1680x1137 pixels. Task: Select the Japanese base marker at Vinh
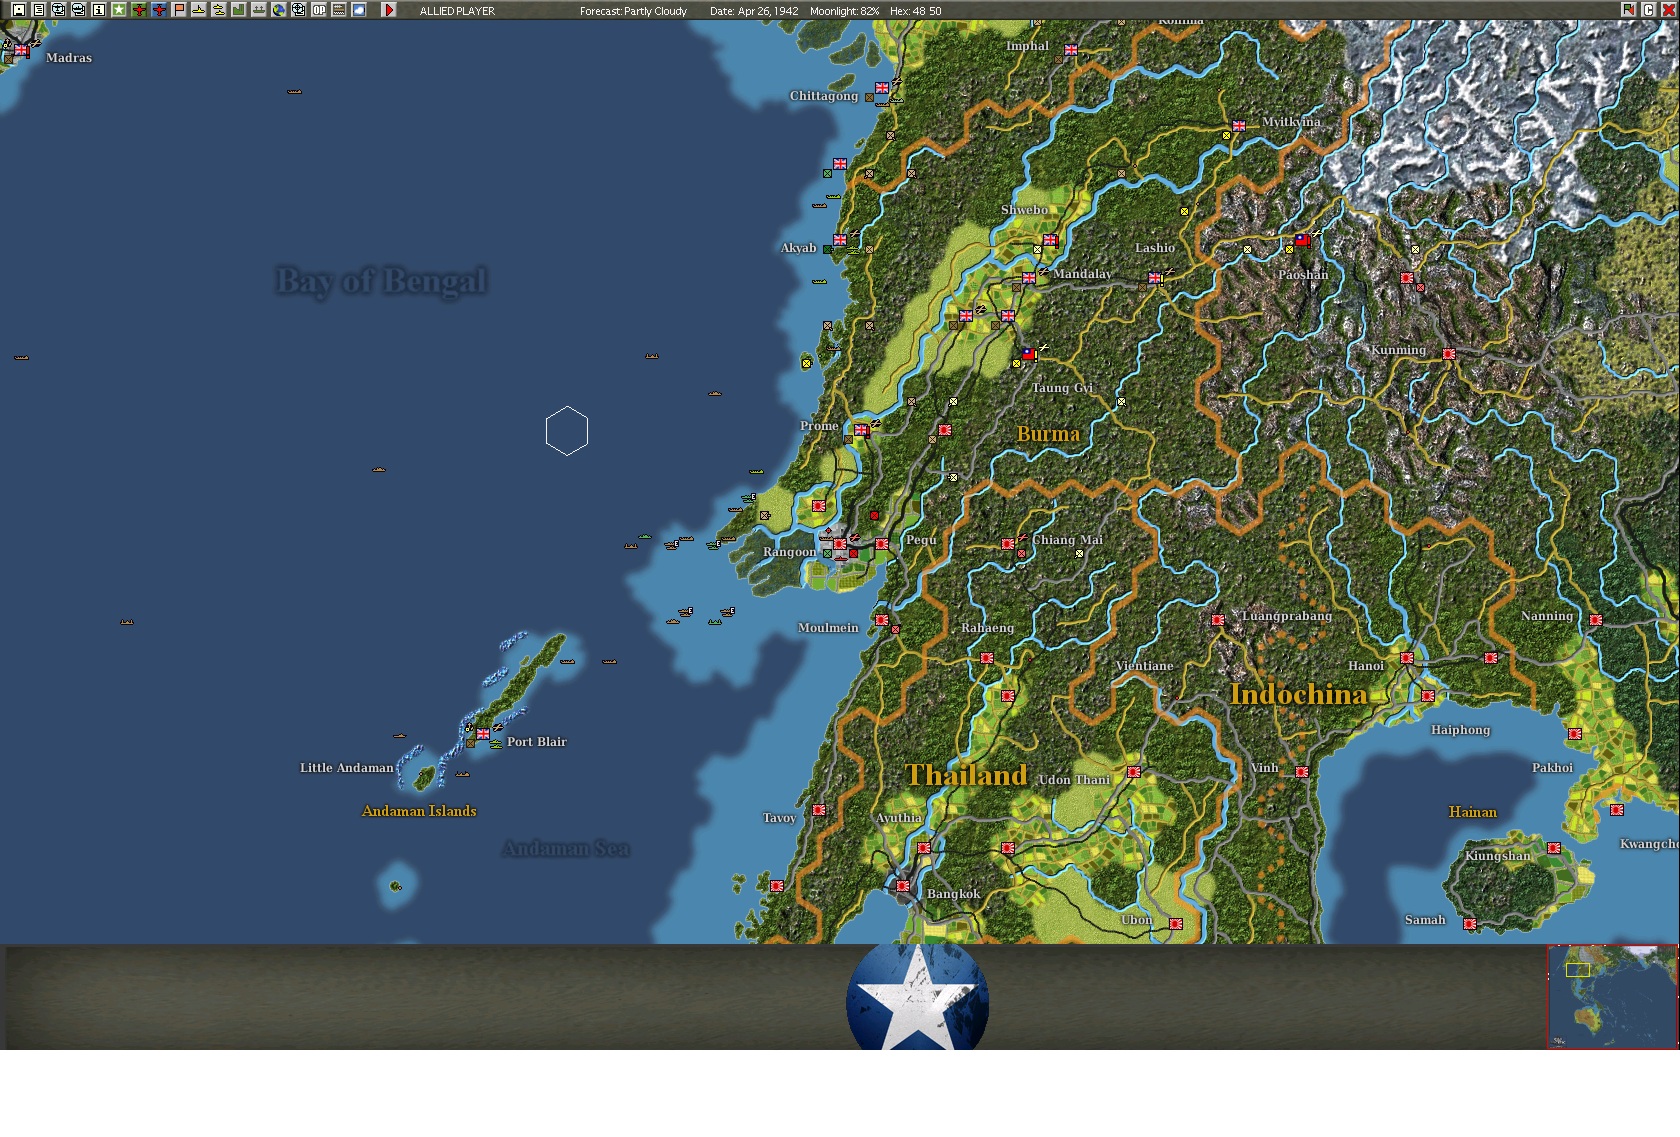click(x=1302, y=772)
